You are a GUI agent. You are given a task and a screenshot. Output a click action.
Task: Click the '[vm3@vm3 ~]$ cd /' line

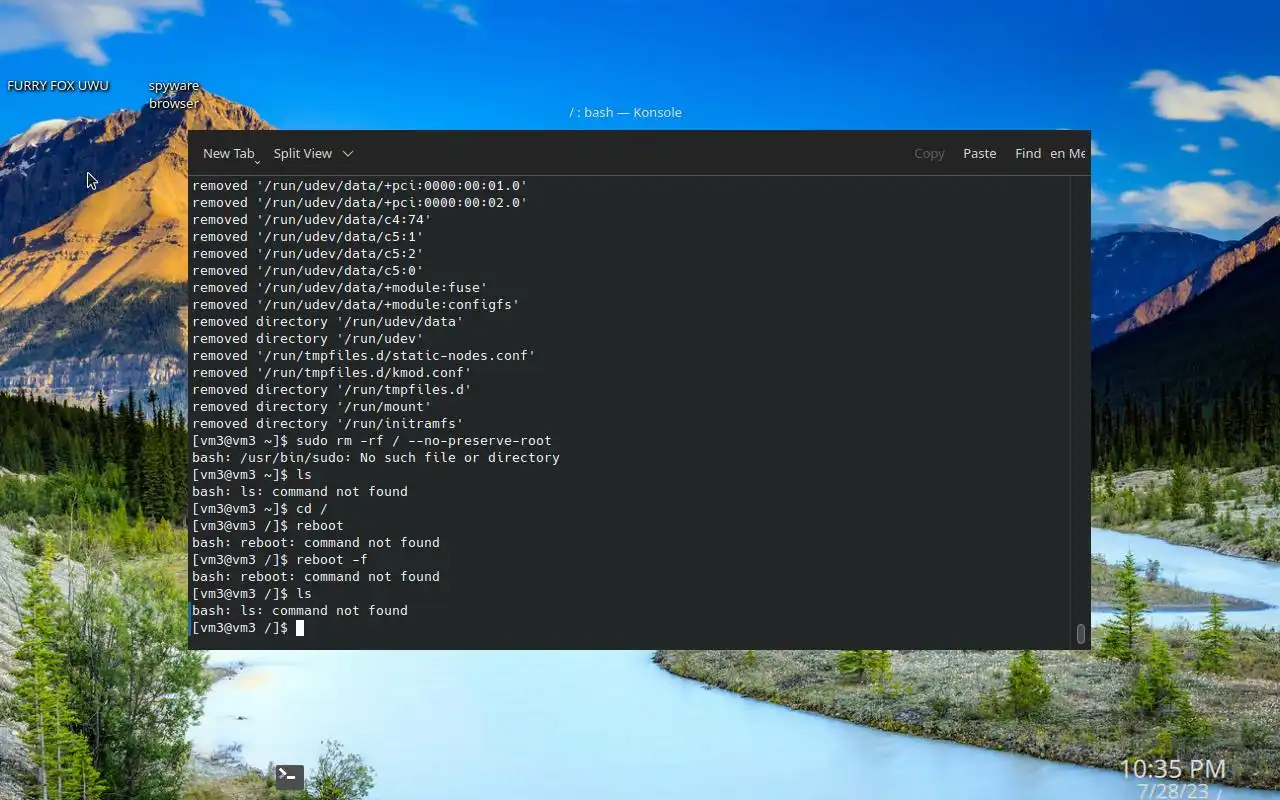[x=260, y=508]
